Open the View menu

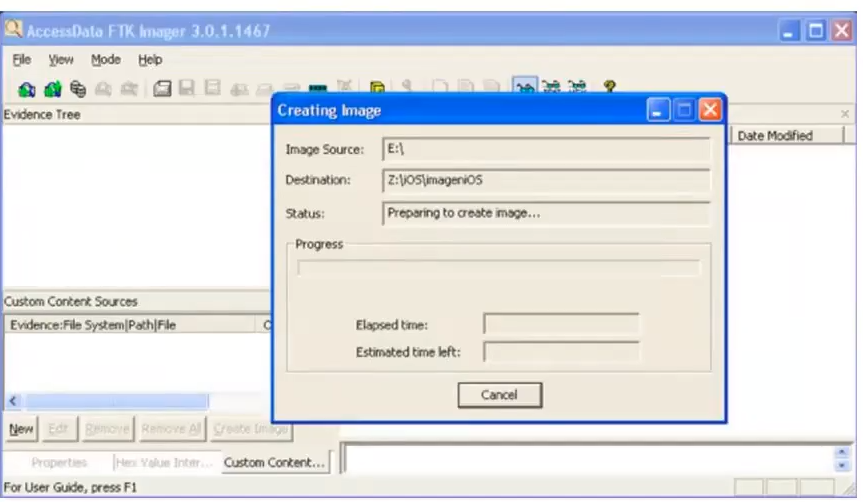tap(61, 59)
